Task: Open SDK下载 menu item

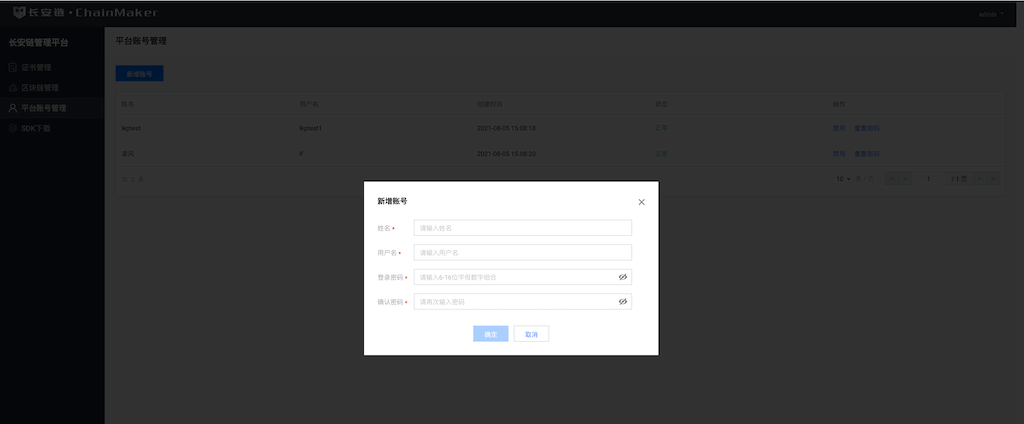Action: [36, 128]
